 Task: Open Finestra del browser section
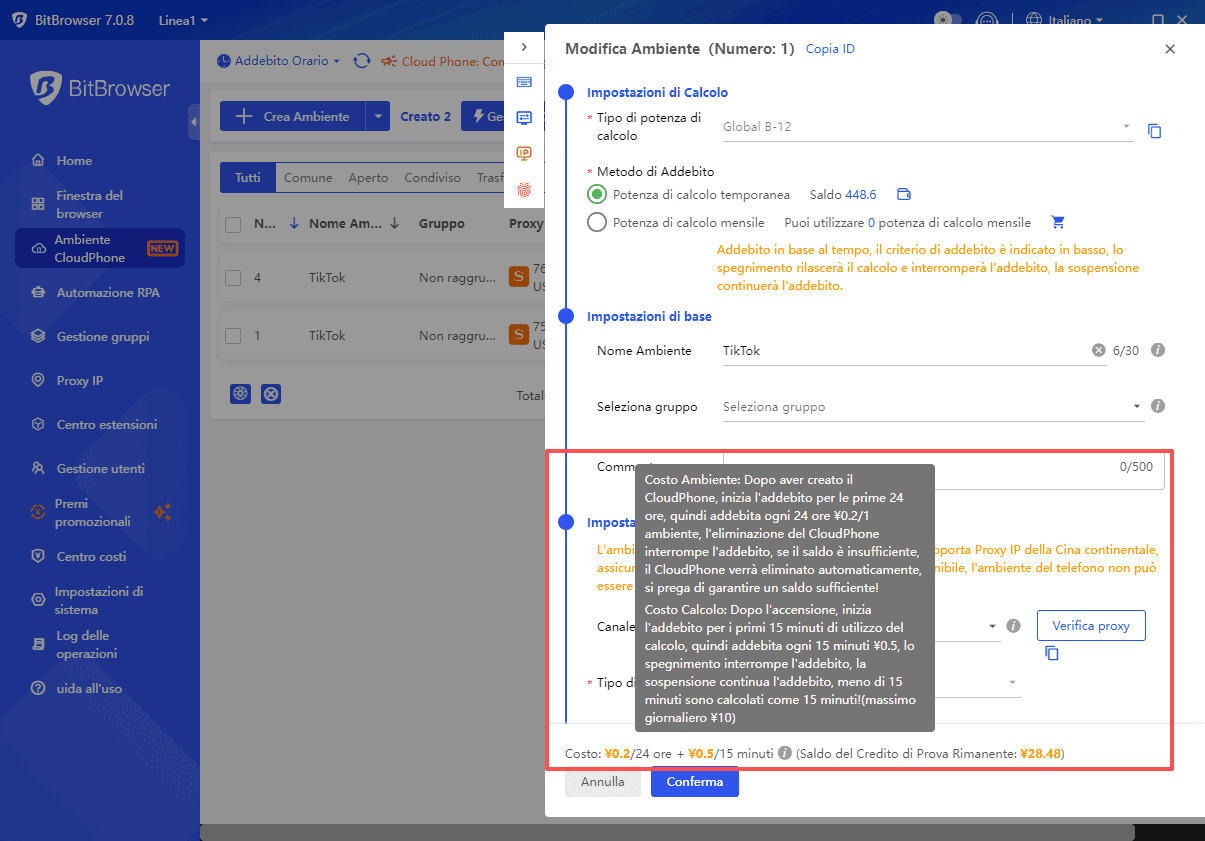(x=89, y=204)
